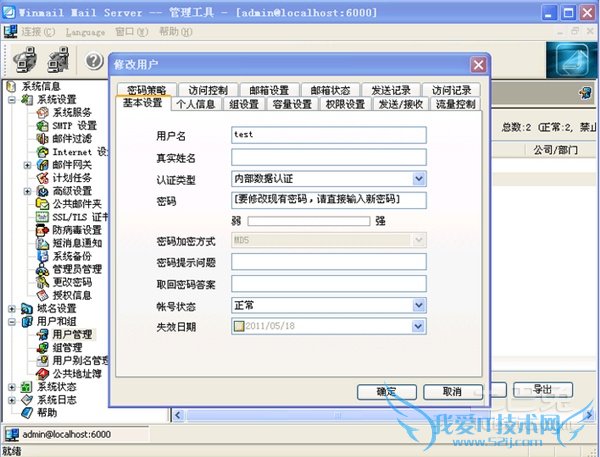This screenshot has width=600, height=457.
Task: Open 公共邮件夹 in the tree
Action: (x=77, y=204)
